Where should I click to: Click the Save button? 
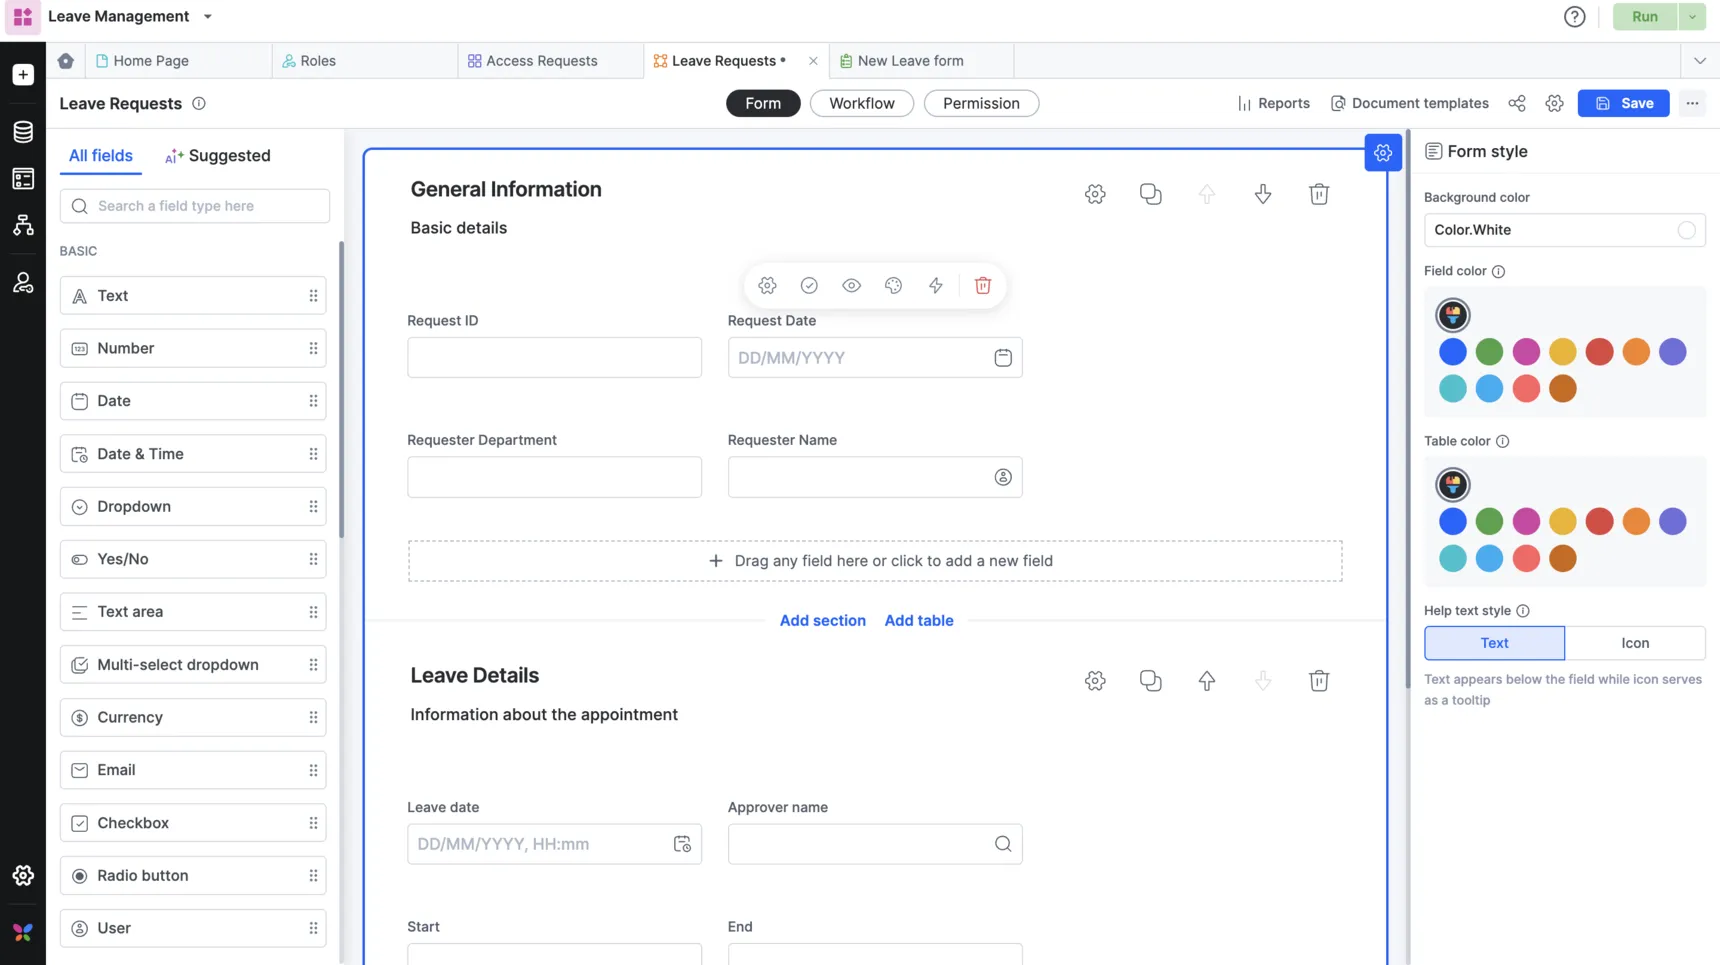click(x=1624, y=103)
